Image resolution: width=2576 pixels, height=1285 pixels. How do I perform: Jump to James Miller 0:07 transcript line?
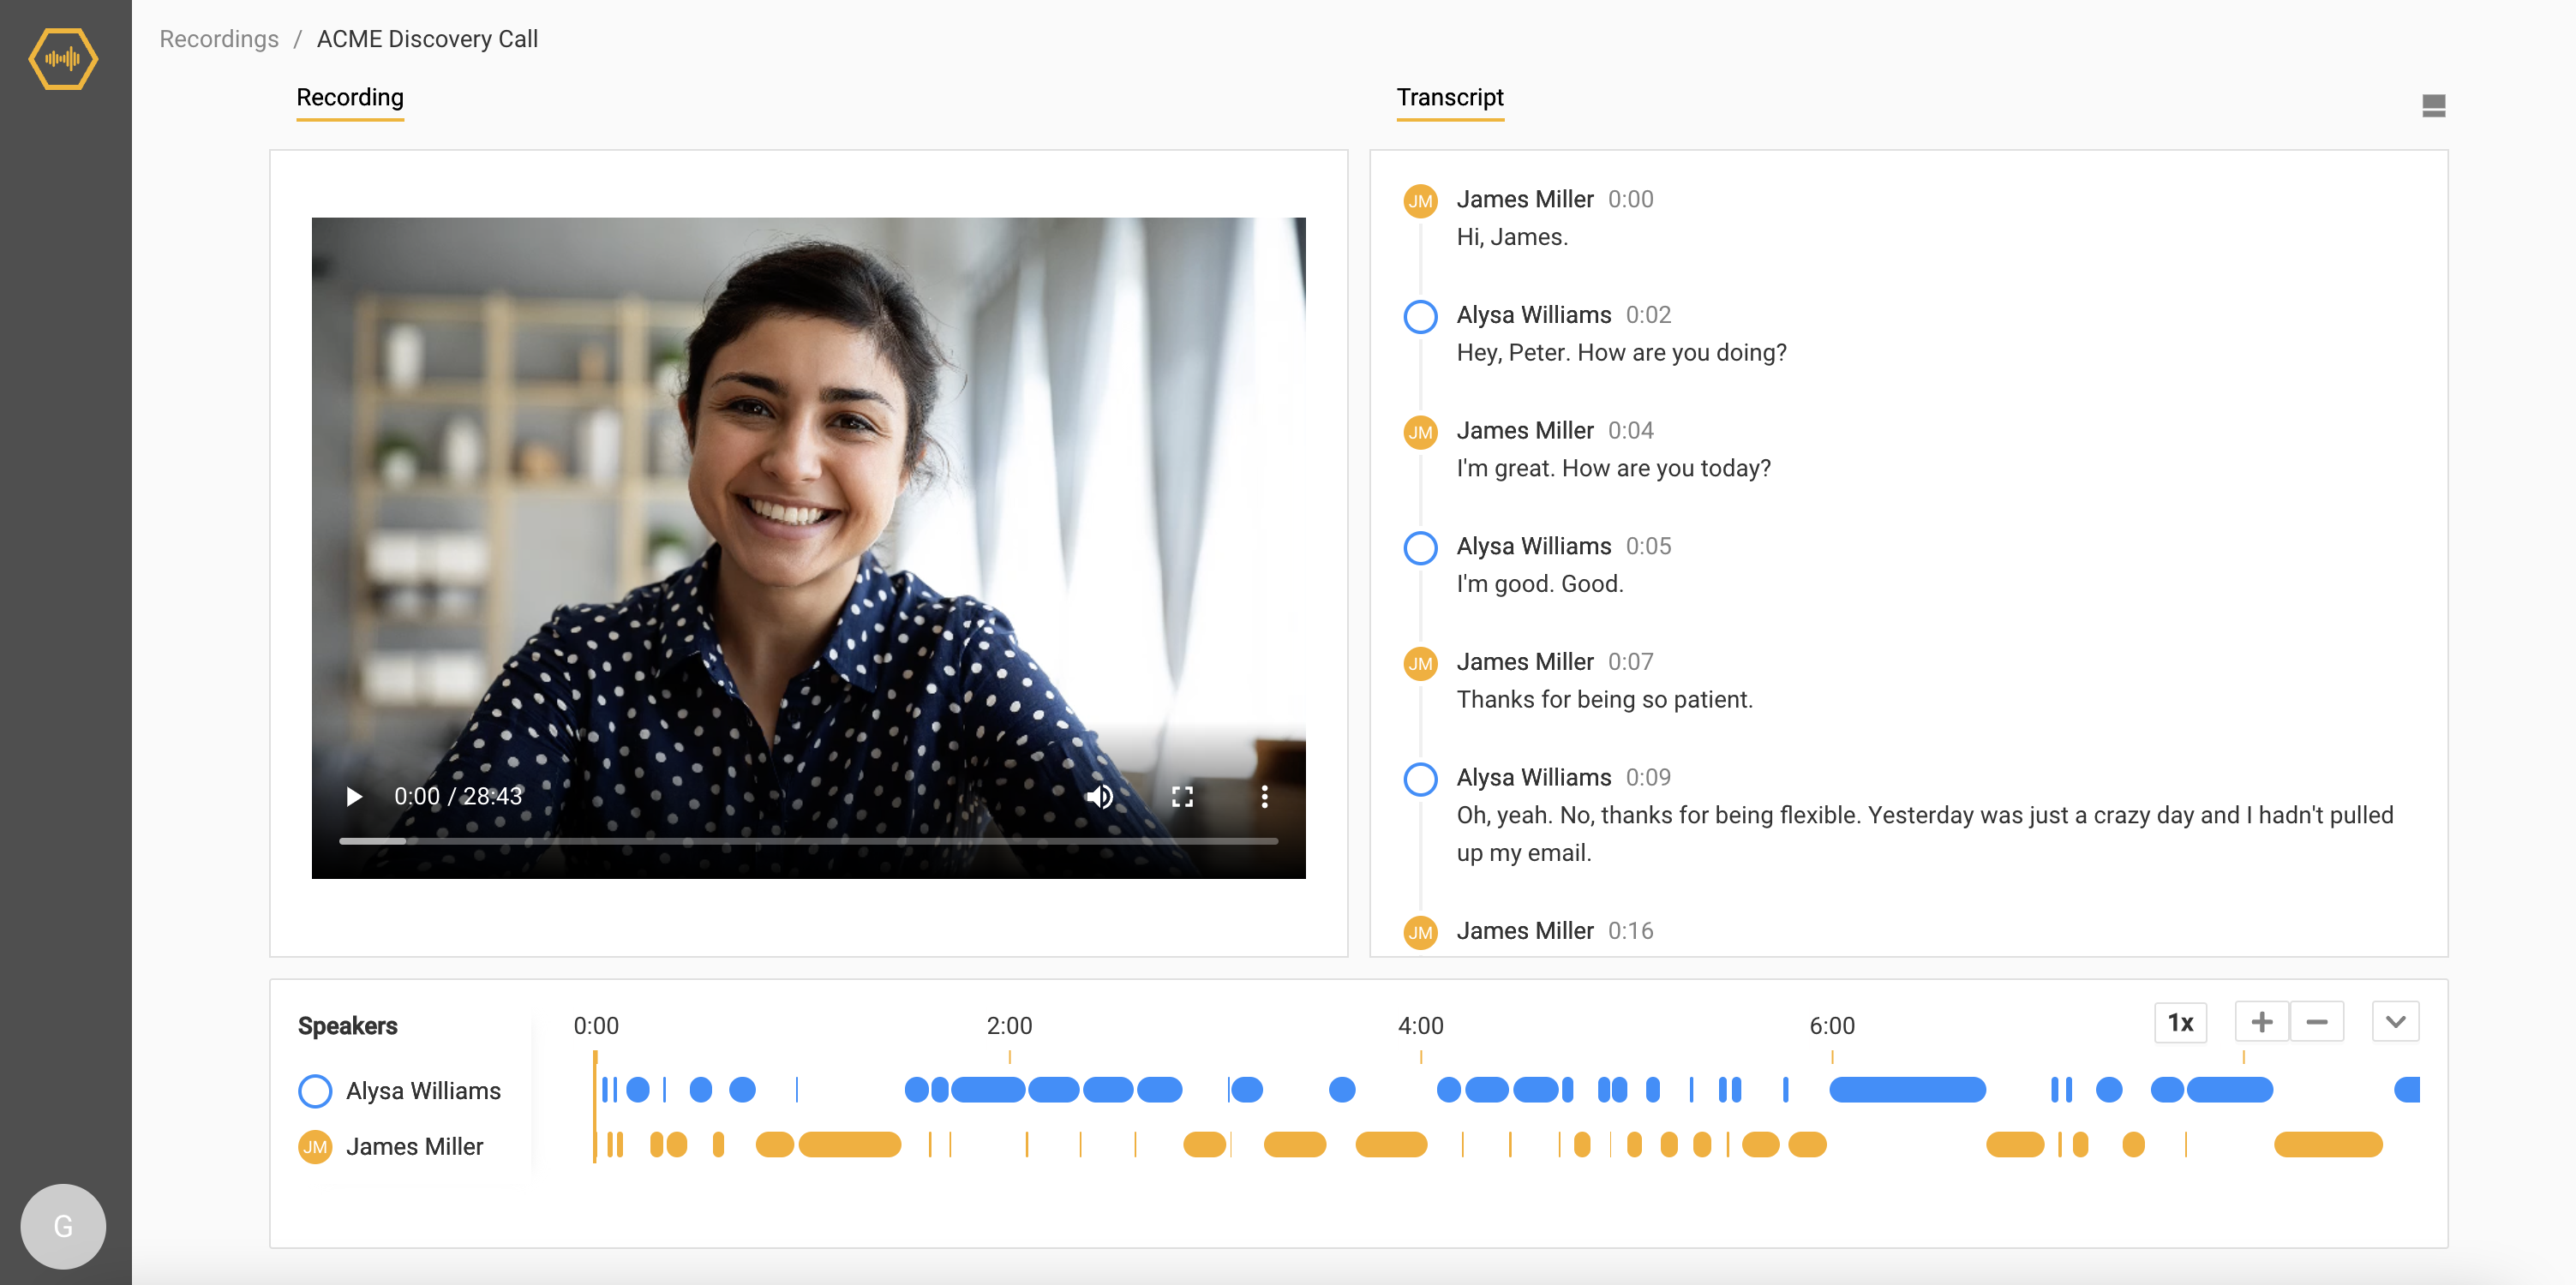pos(1603,699)
